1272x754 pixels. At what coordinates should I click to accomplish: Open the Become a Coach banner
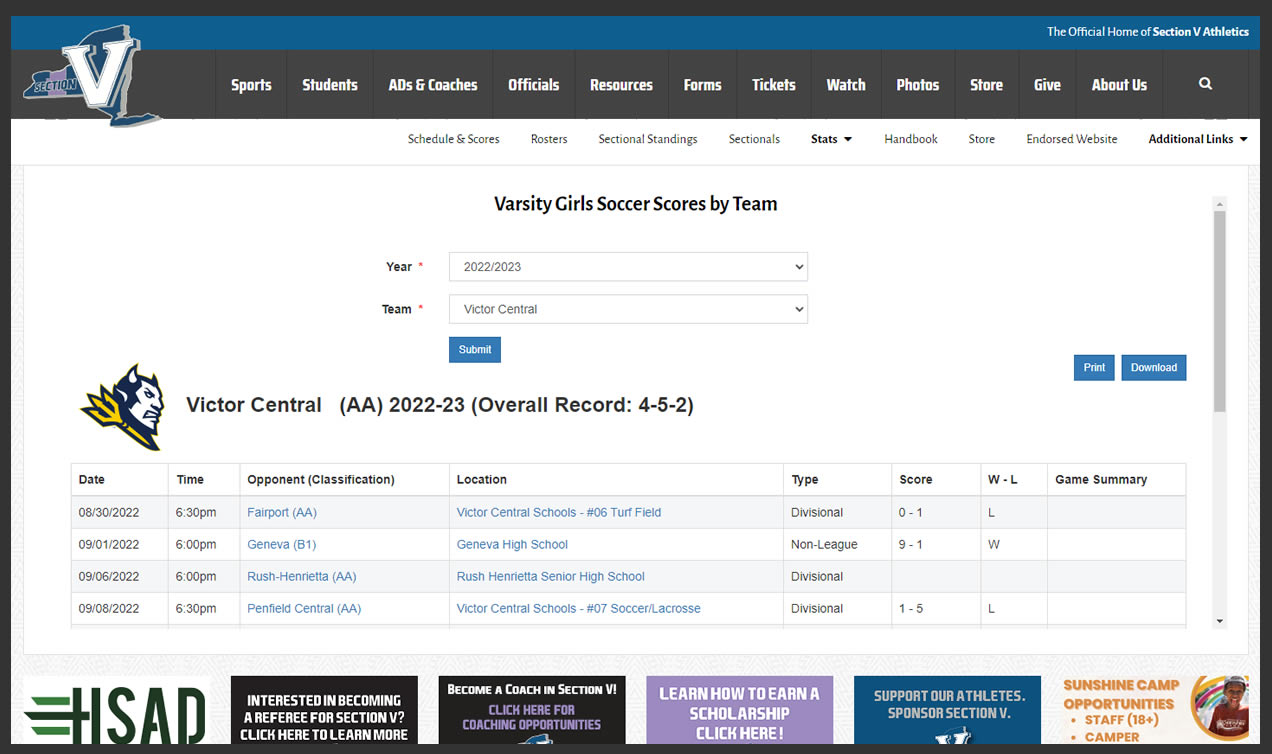[x=532, y=710]
